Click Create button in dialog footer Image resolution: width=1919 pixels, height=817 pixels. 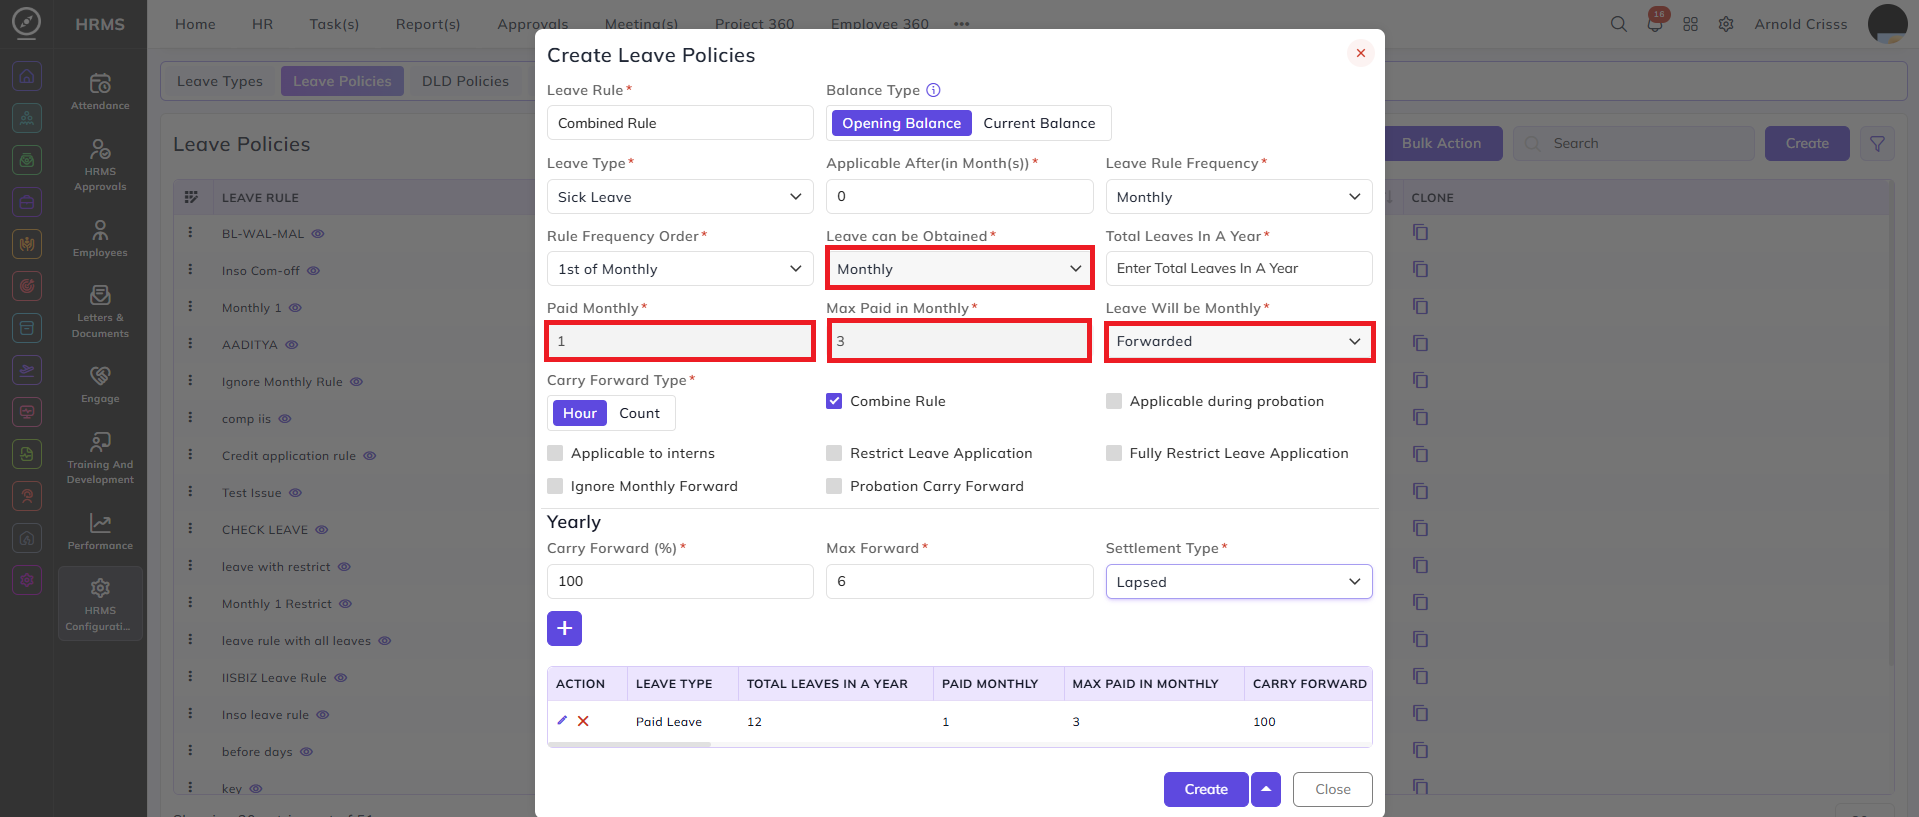coord(1206,789)
